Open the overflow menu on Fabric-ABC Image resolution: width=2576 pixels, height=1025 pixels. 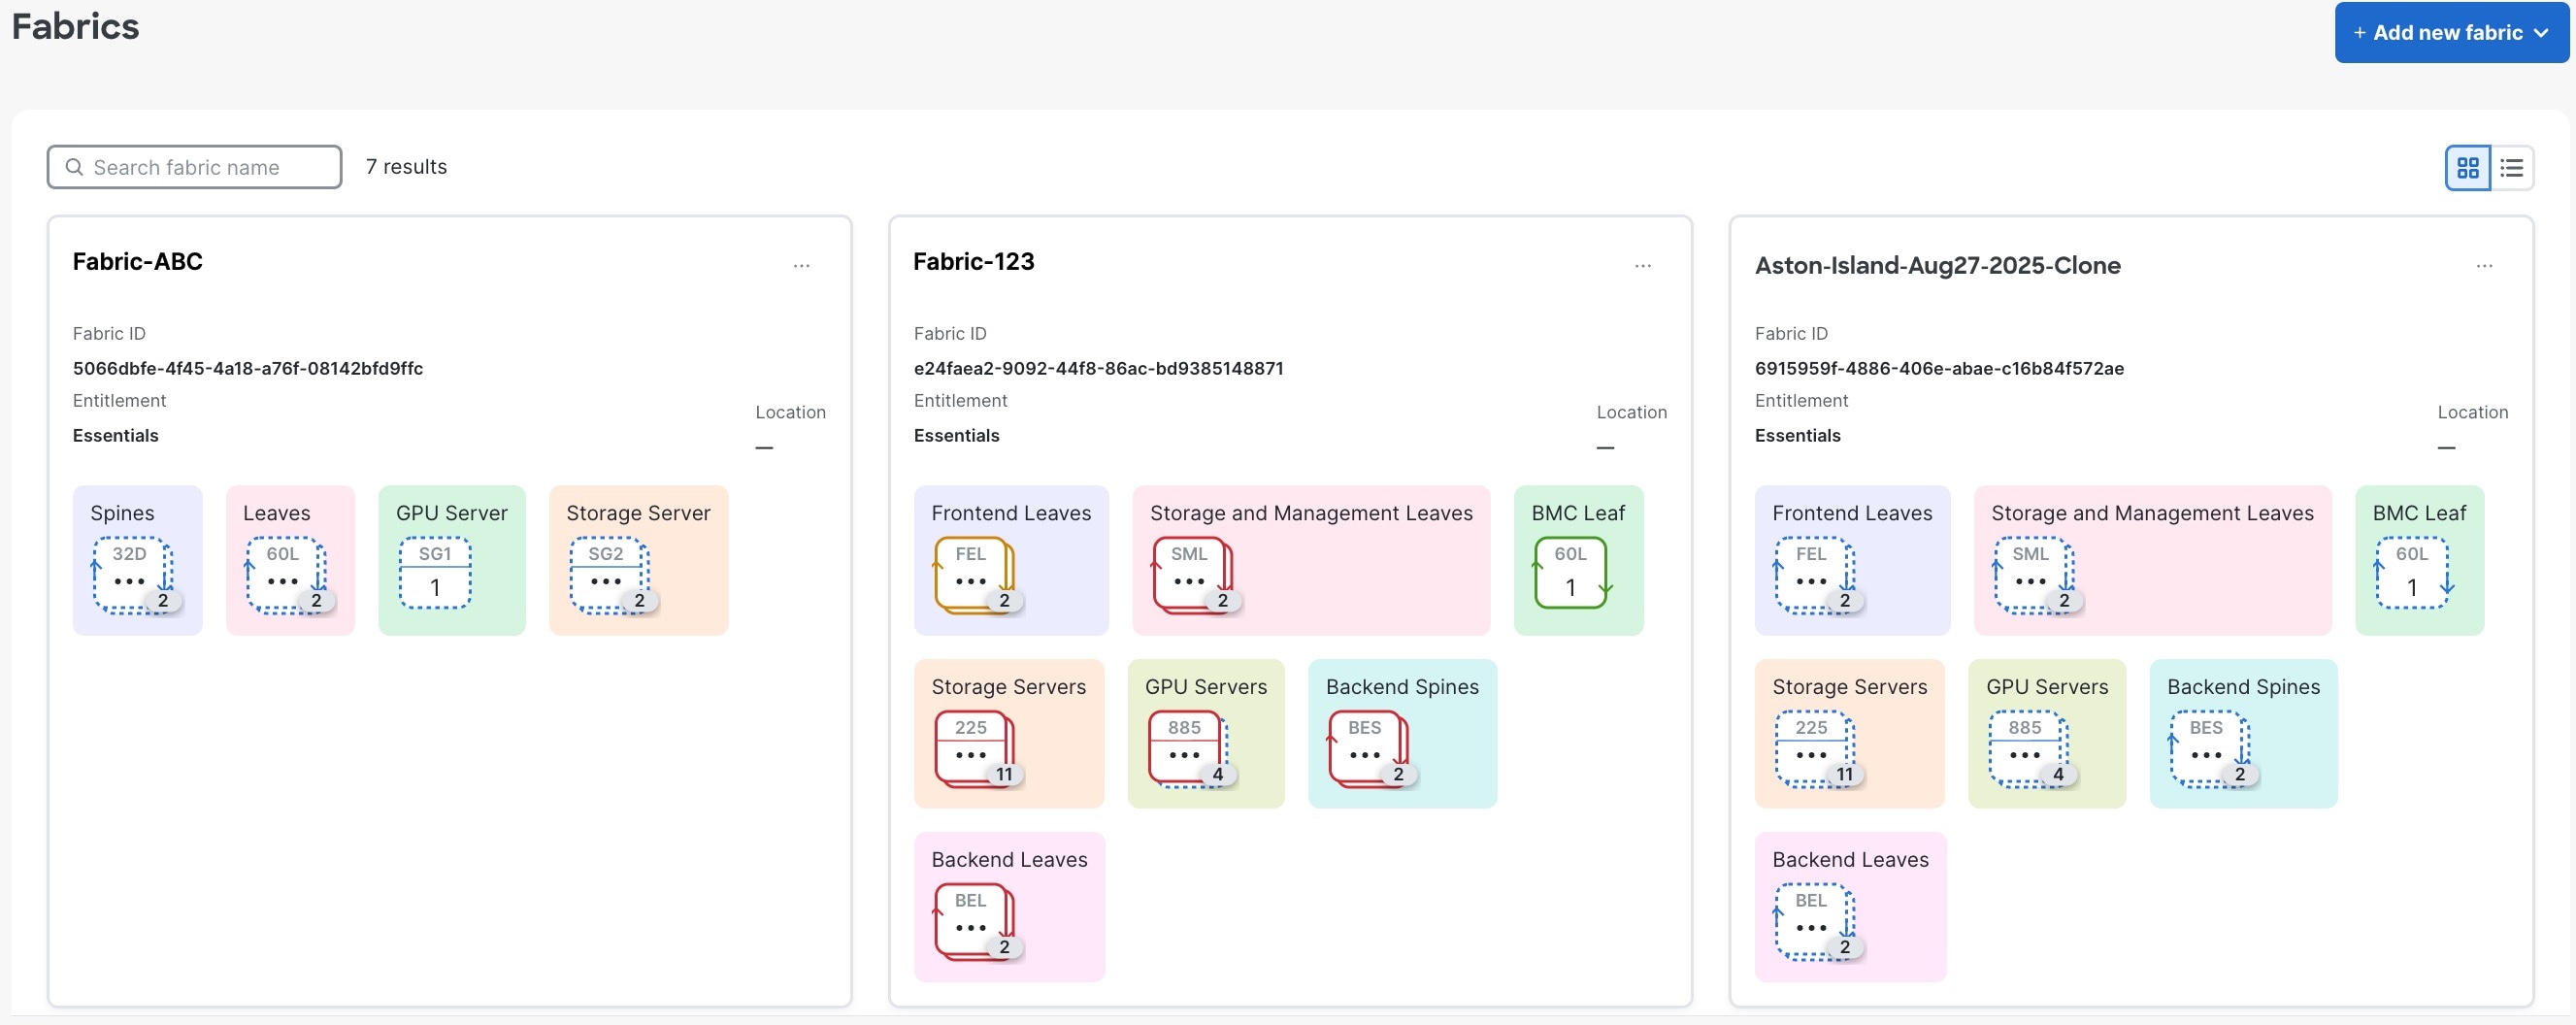[802, 265]
